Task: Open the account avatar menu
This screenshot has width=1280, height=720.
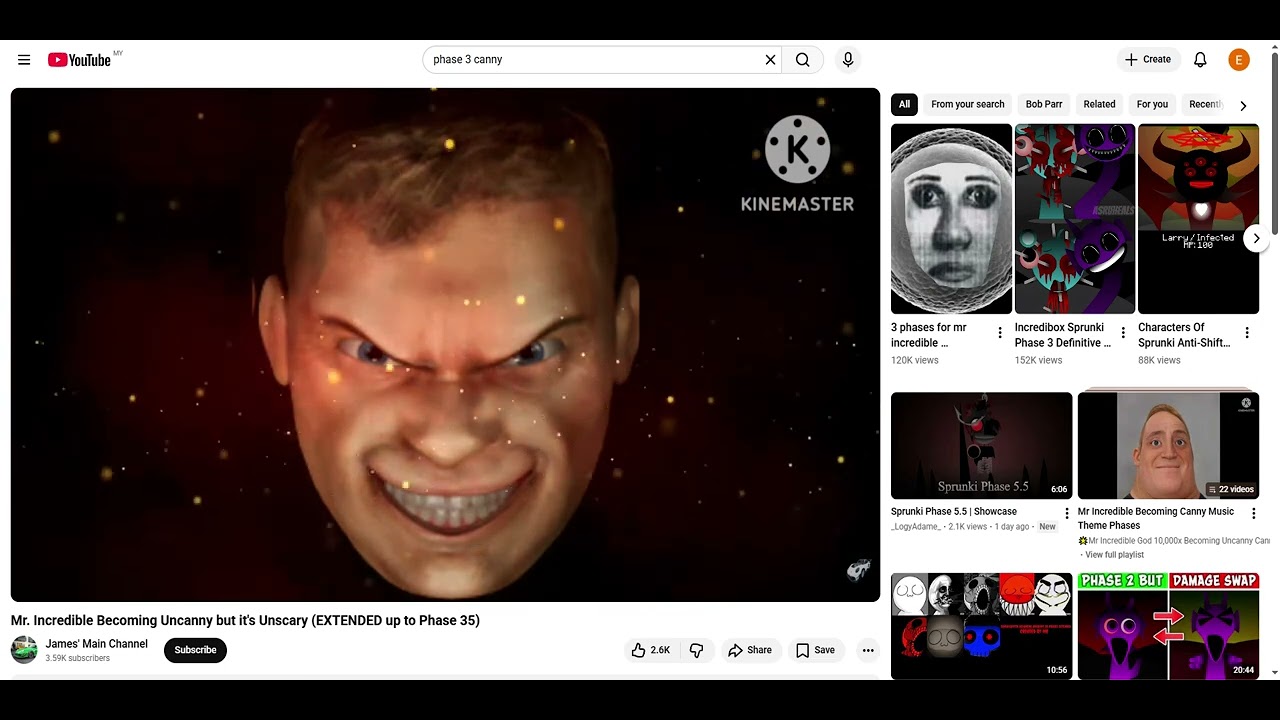Action: (x=1239, y=60)
